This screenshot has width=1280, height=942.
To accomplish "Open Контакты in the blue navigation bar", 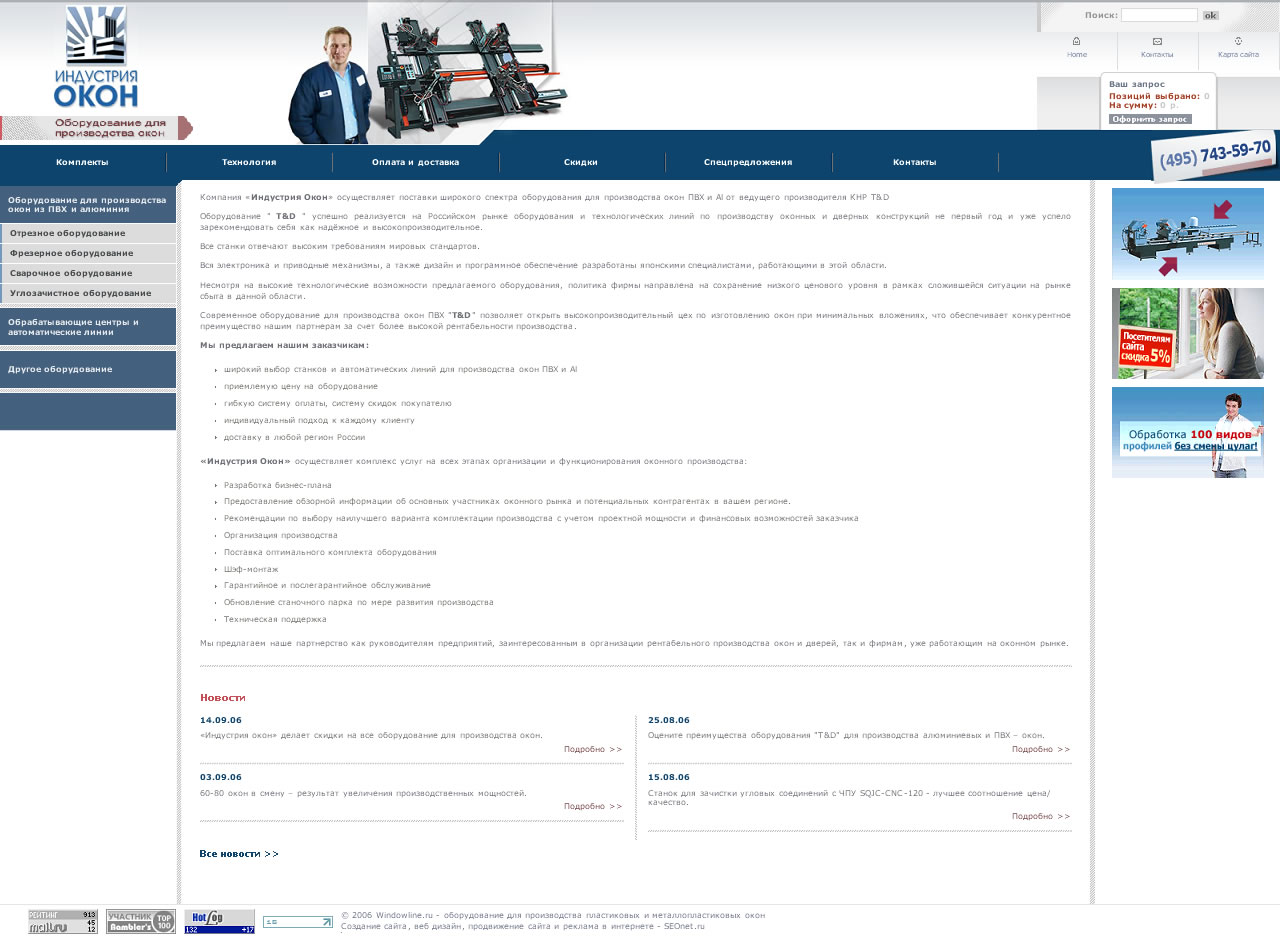I will coord(915,162).
